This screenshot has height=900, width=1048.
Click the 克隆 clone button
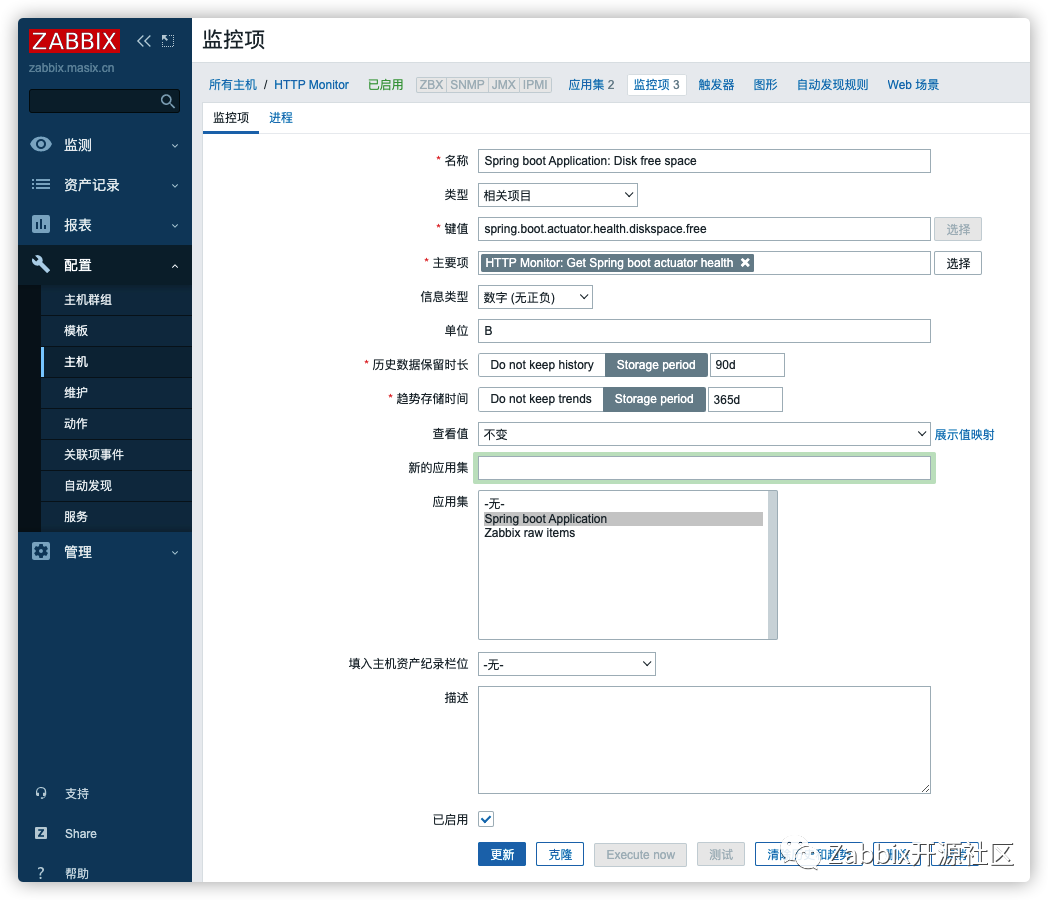tap(559, 854)
